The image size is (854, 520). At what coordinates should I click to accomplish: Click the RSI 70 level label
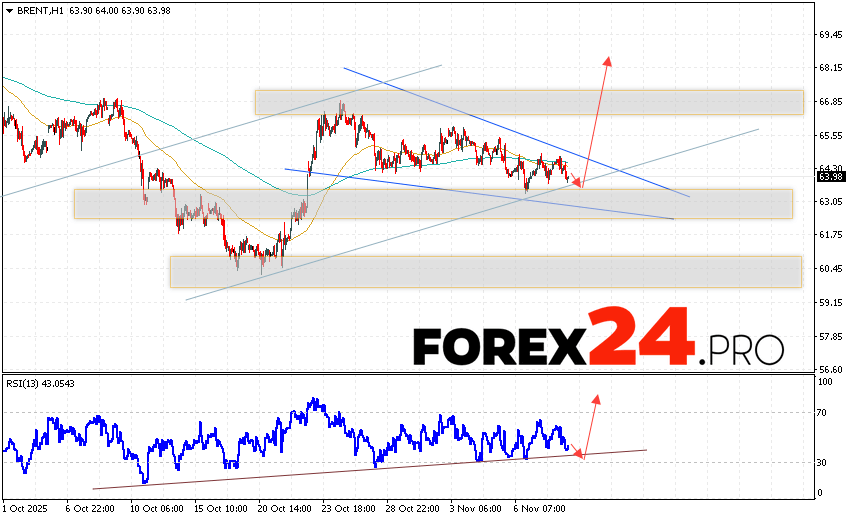(824, 412)
